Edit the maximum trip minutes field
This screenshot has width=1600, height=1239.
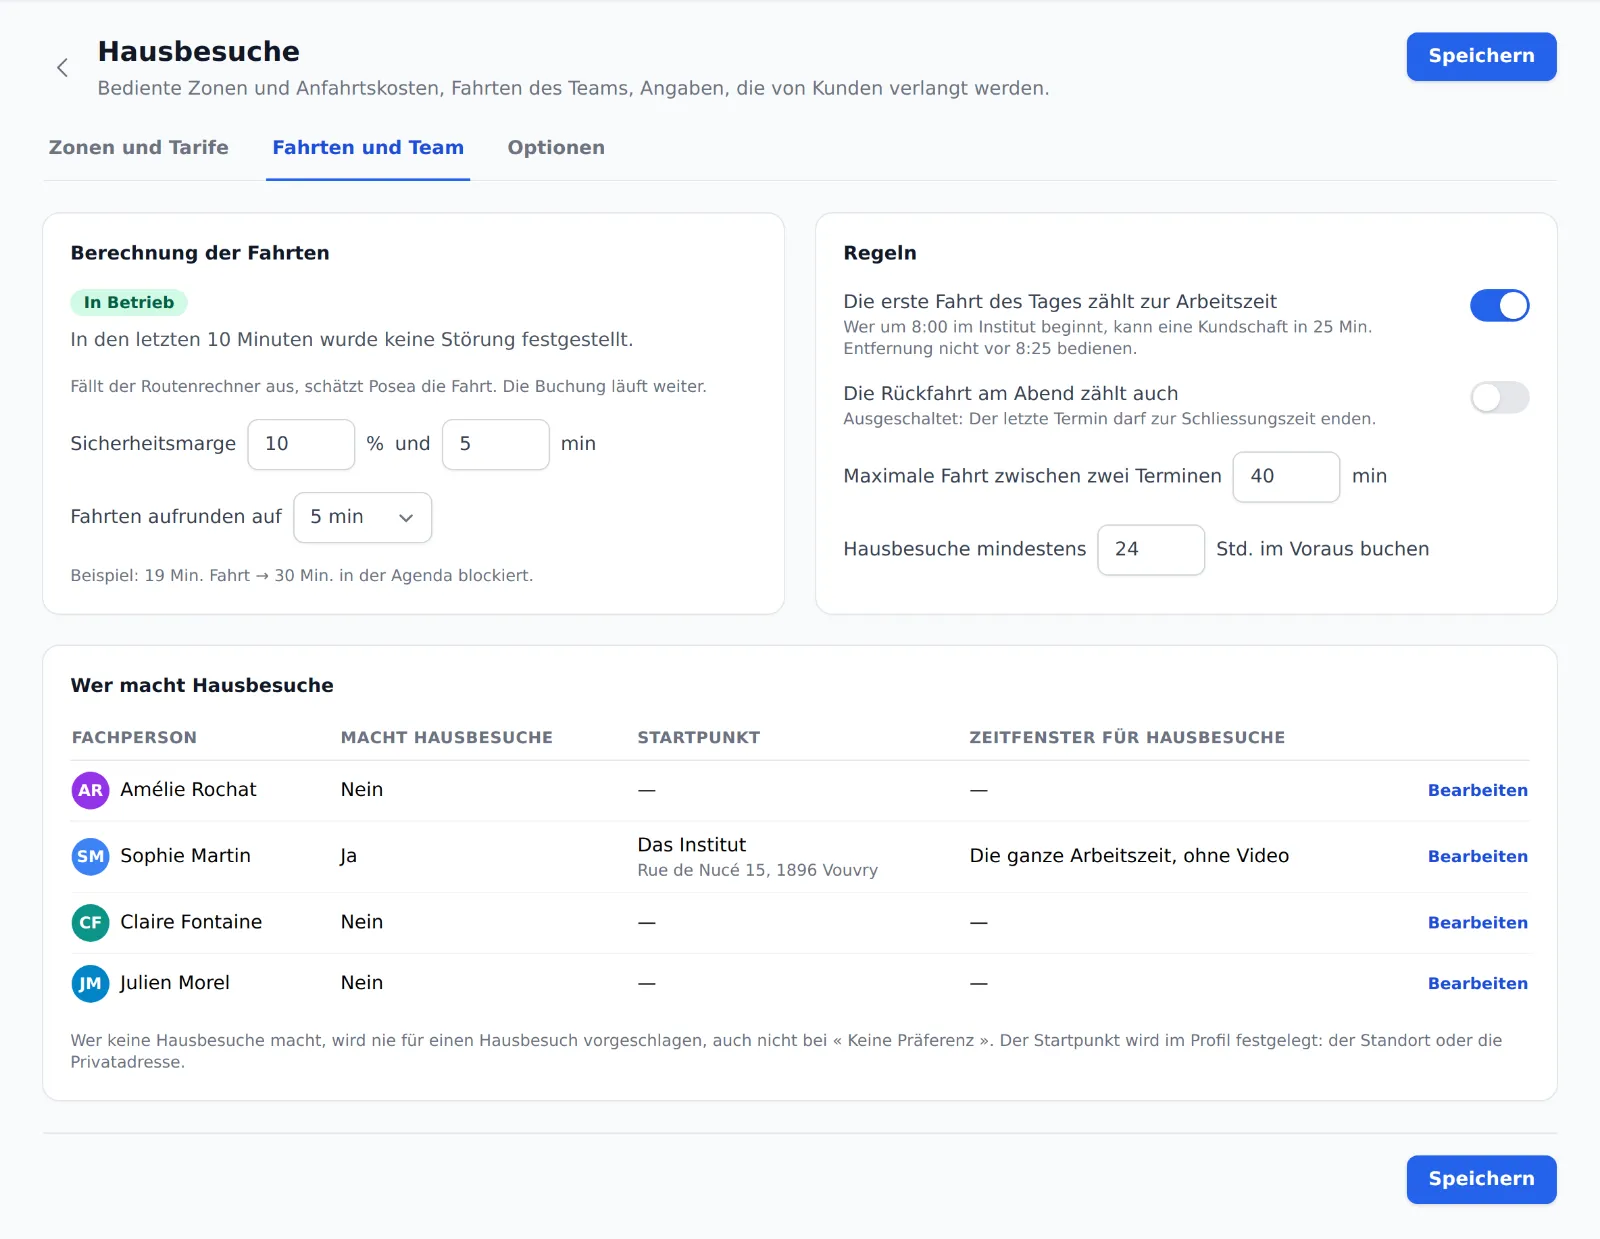click(1286, 476)
